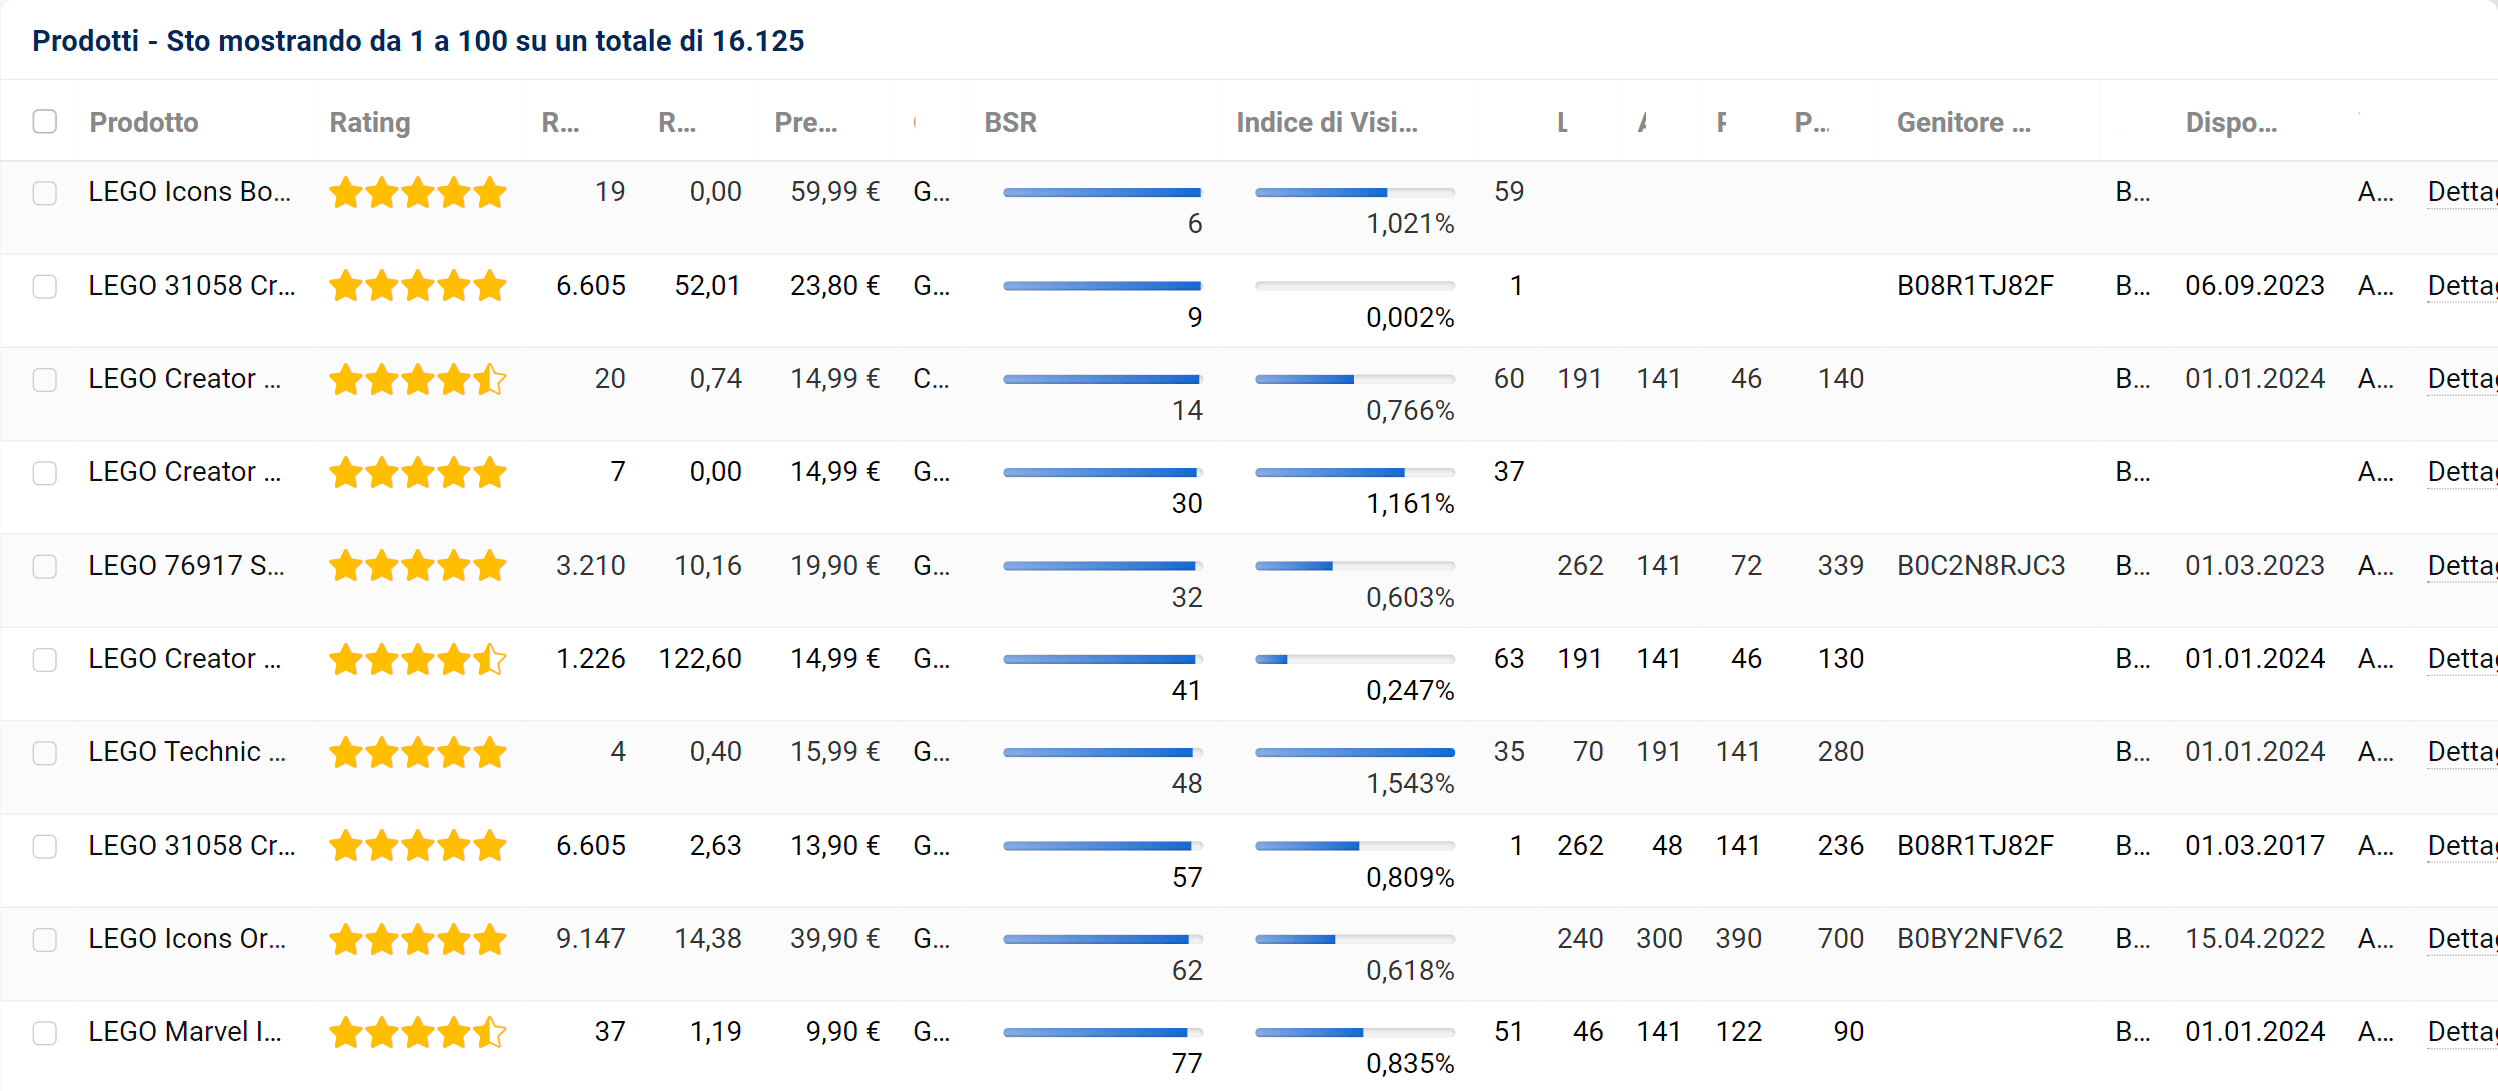Open Dettagli link for LEGO Icons Or... row
The image size is (2498, 1091).
2462,939
